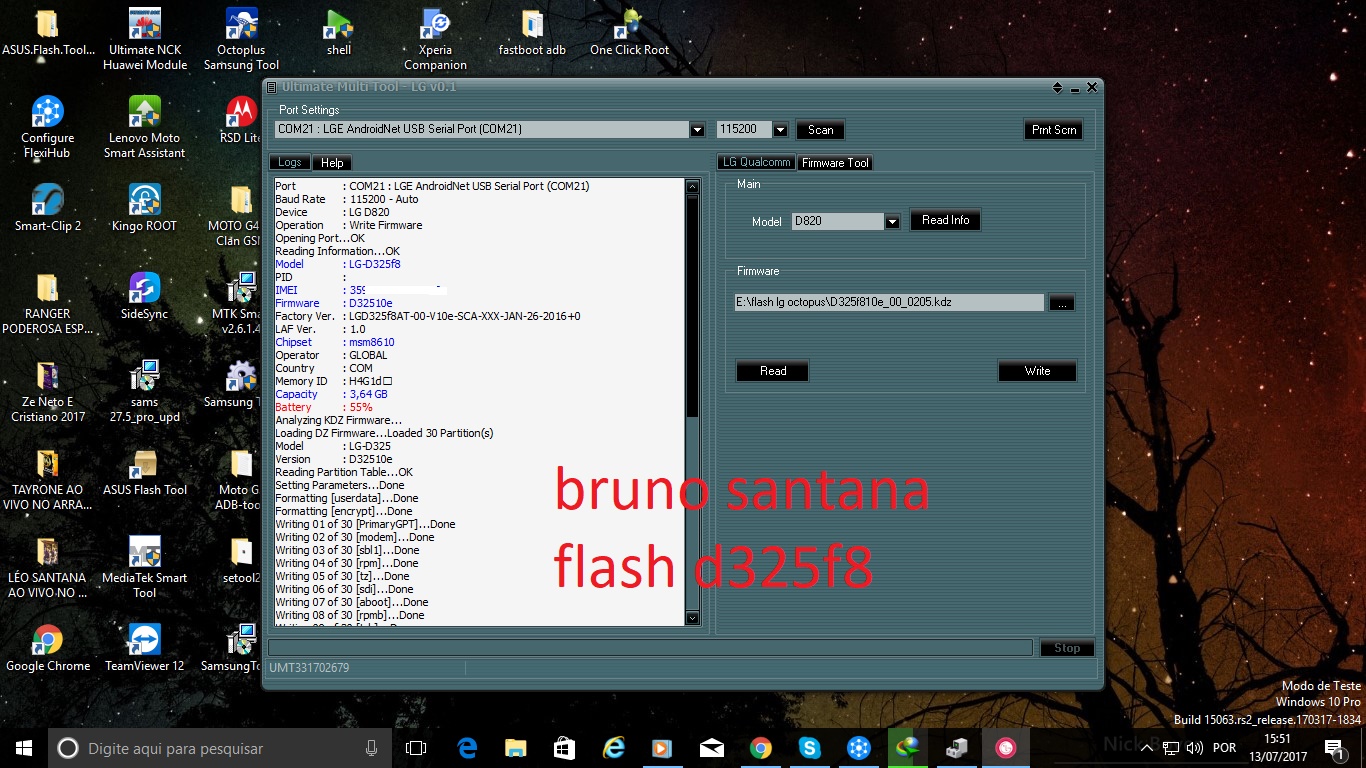
Task: Click the Windows Start button
Action: (x=24, y=748)
